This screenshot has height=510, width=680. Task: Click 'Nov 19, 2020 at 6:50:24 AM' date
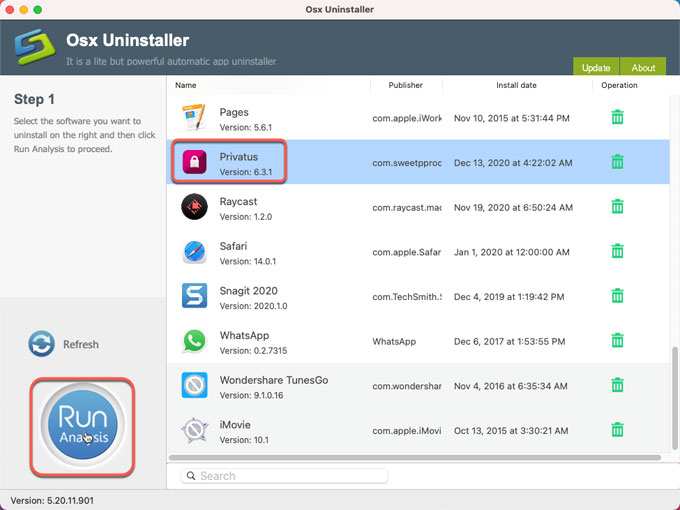pyautogui.click(x=513, y=207)
